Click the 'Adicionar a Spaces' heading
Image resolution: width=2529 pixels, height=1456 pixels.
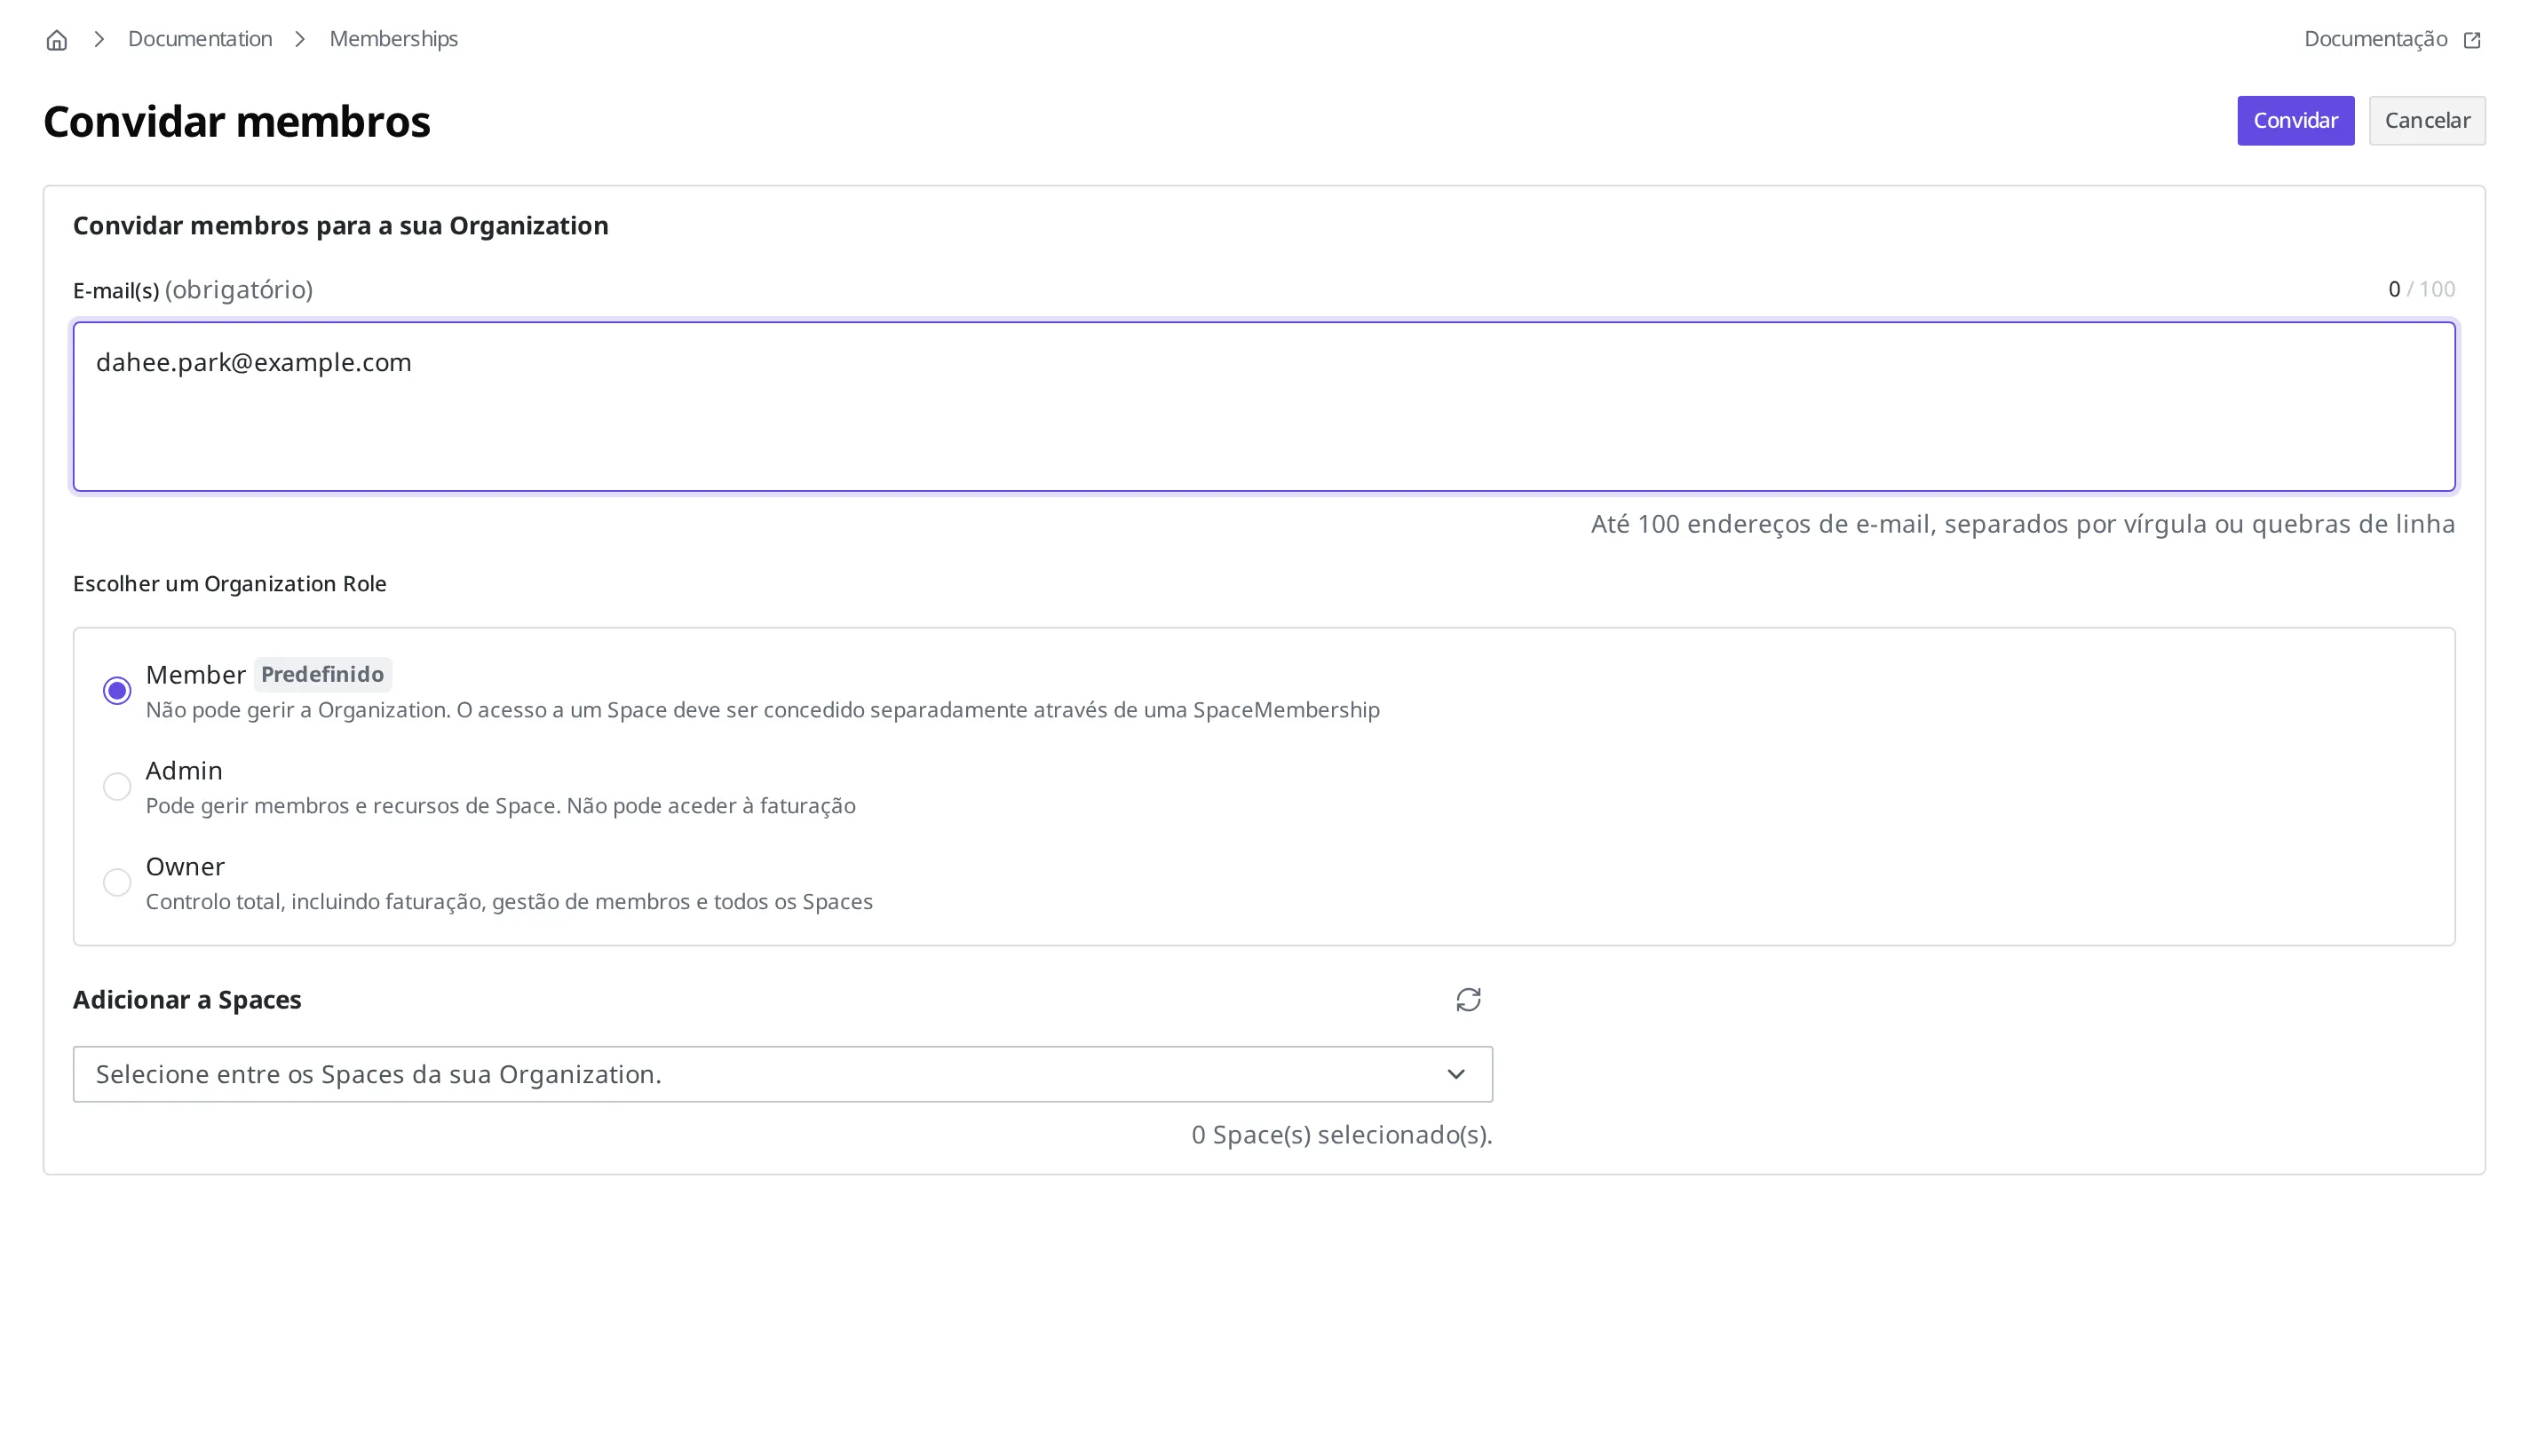187,1000
